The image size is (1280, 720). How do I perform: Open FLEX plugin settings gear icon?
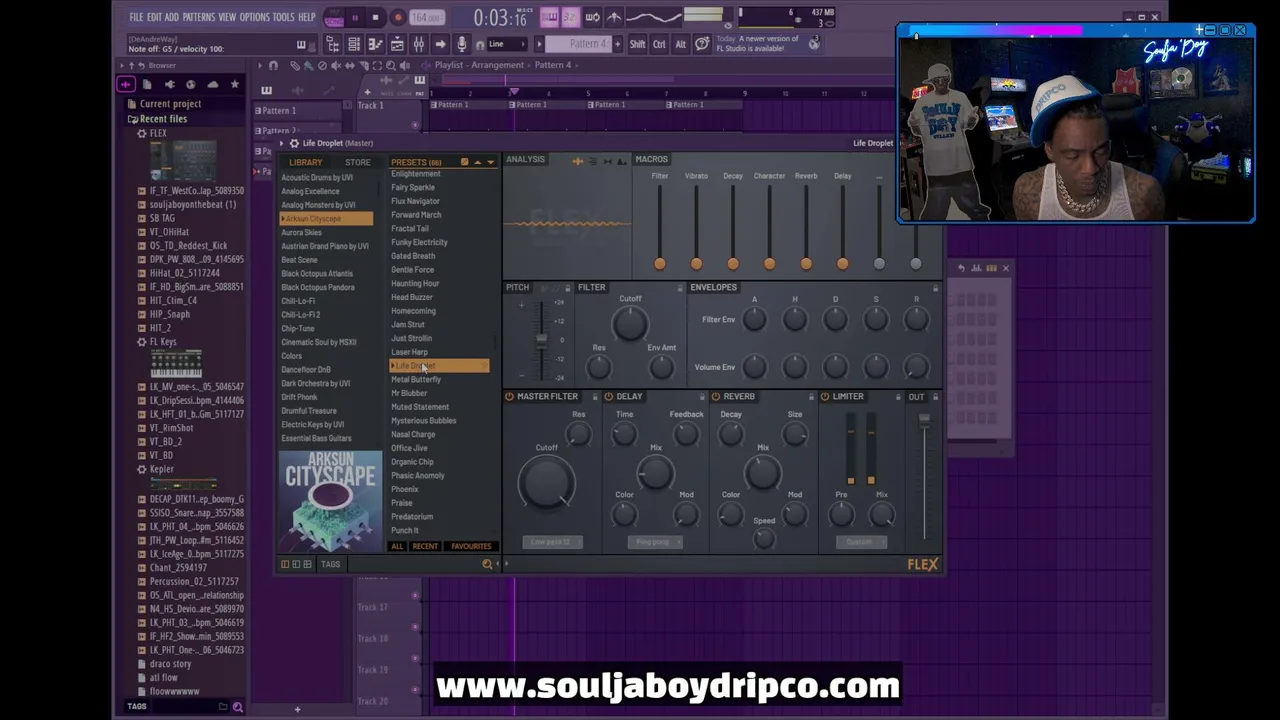coord(294,143)
